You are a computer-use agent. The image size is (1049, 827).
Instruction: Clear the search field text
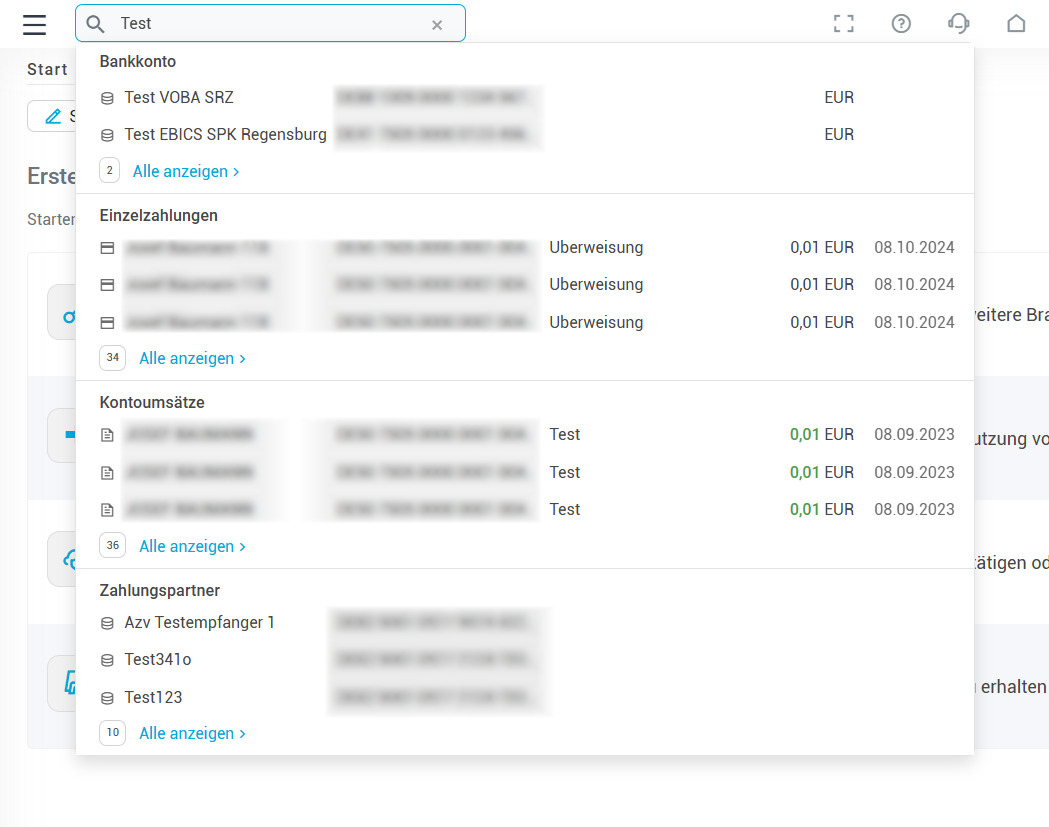click(437, 25)
